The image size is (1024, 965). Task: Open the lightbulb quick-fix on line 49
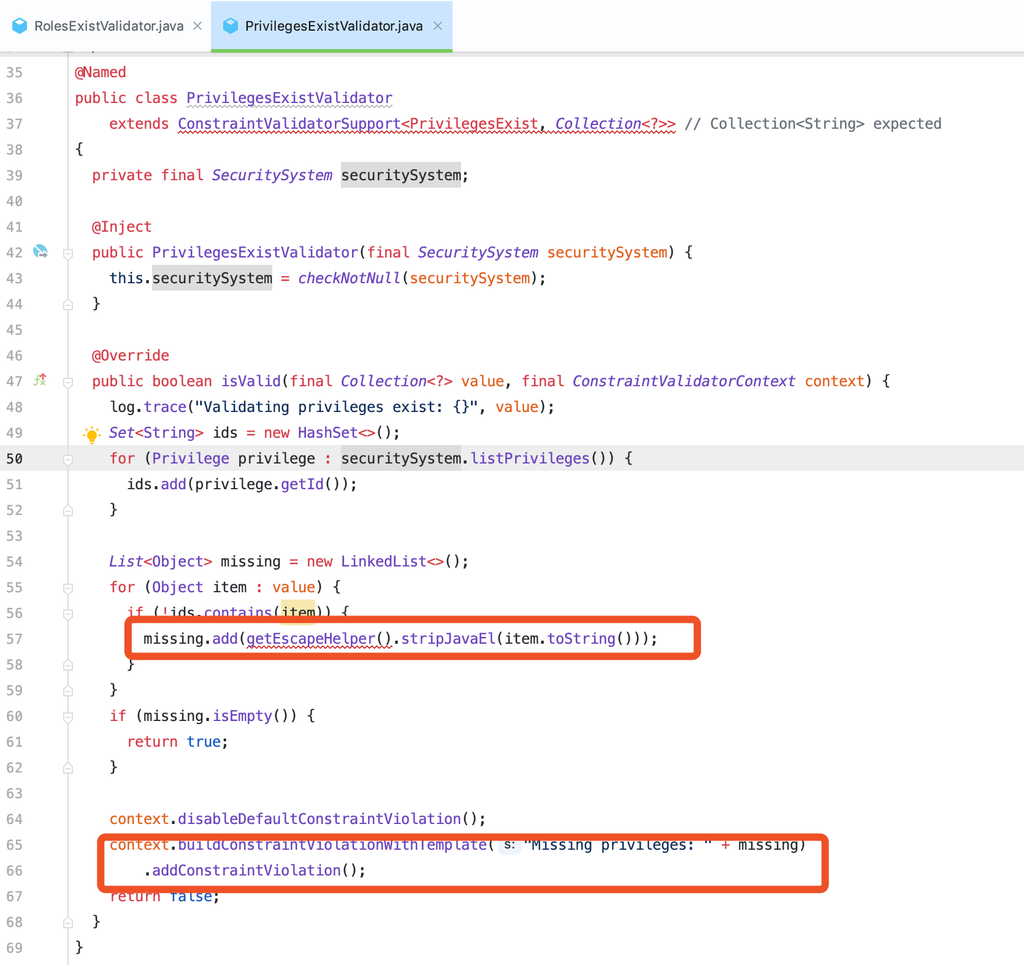(x=92, y=434)
